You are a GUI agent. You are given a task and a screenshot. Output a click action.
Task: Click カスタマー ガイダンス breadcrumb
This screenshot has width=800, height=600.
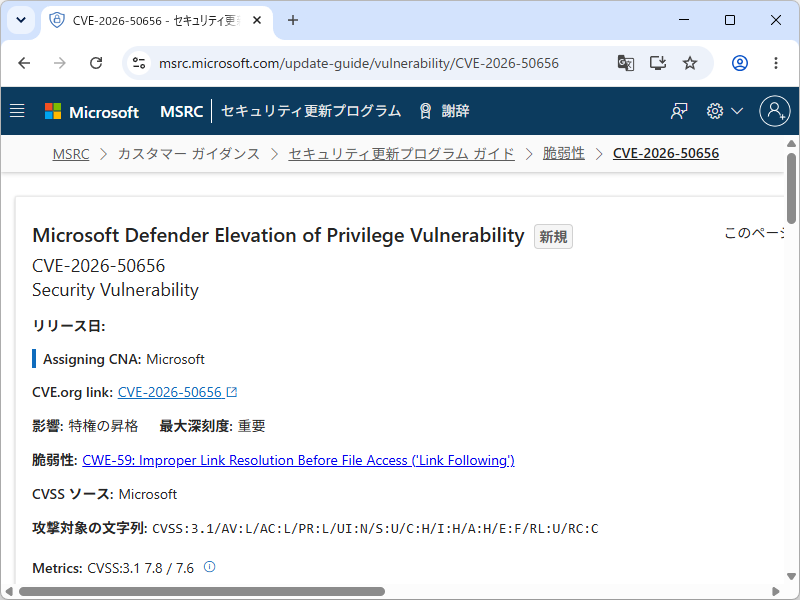click(189, 154)
